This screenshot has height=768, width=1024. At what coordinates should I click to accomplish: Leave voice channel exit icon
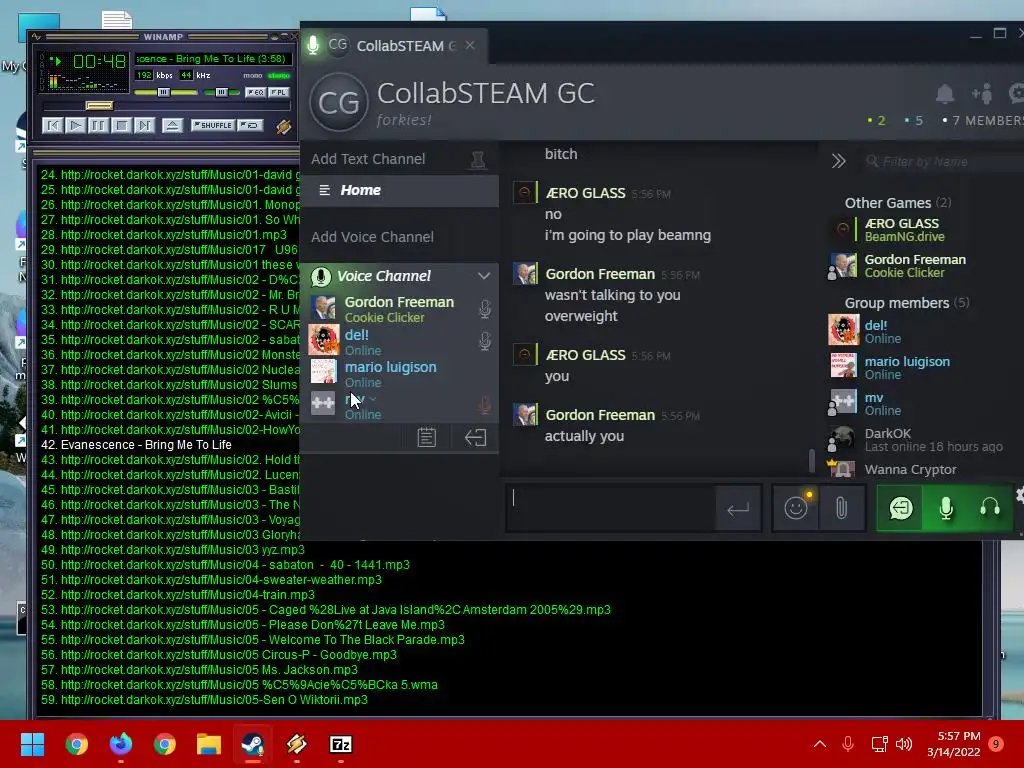pos(475,438)
